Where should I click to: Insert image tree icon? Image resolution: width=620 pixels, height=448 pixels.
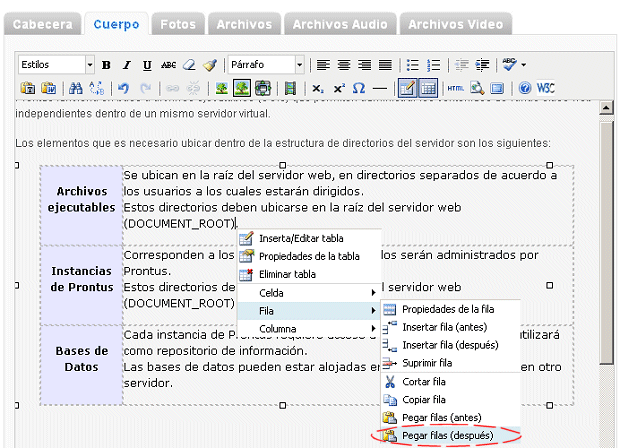(221, 88)
